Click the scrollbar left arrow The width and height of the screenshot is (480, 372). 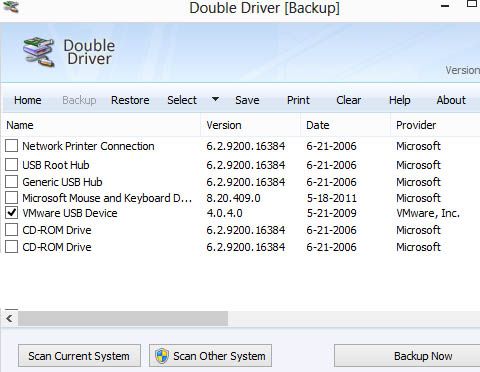[x=9, y=318]
